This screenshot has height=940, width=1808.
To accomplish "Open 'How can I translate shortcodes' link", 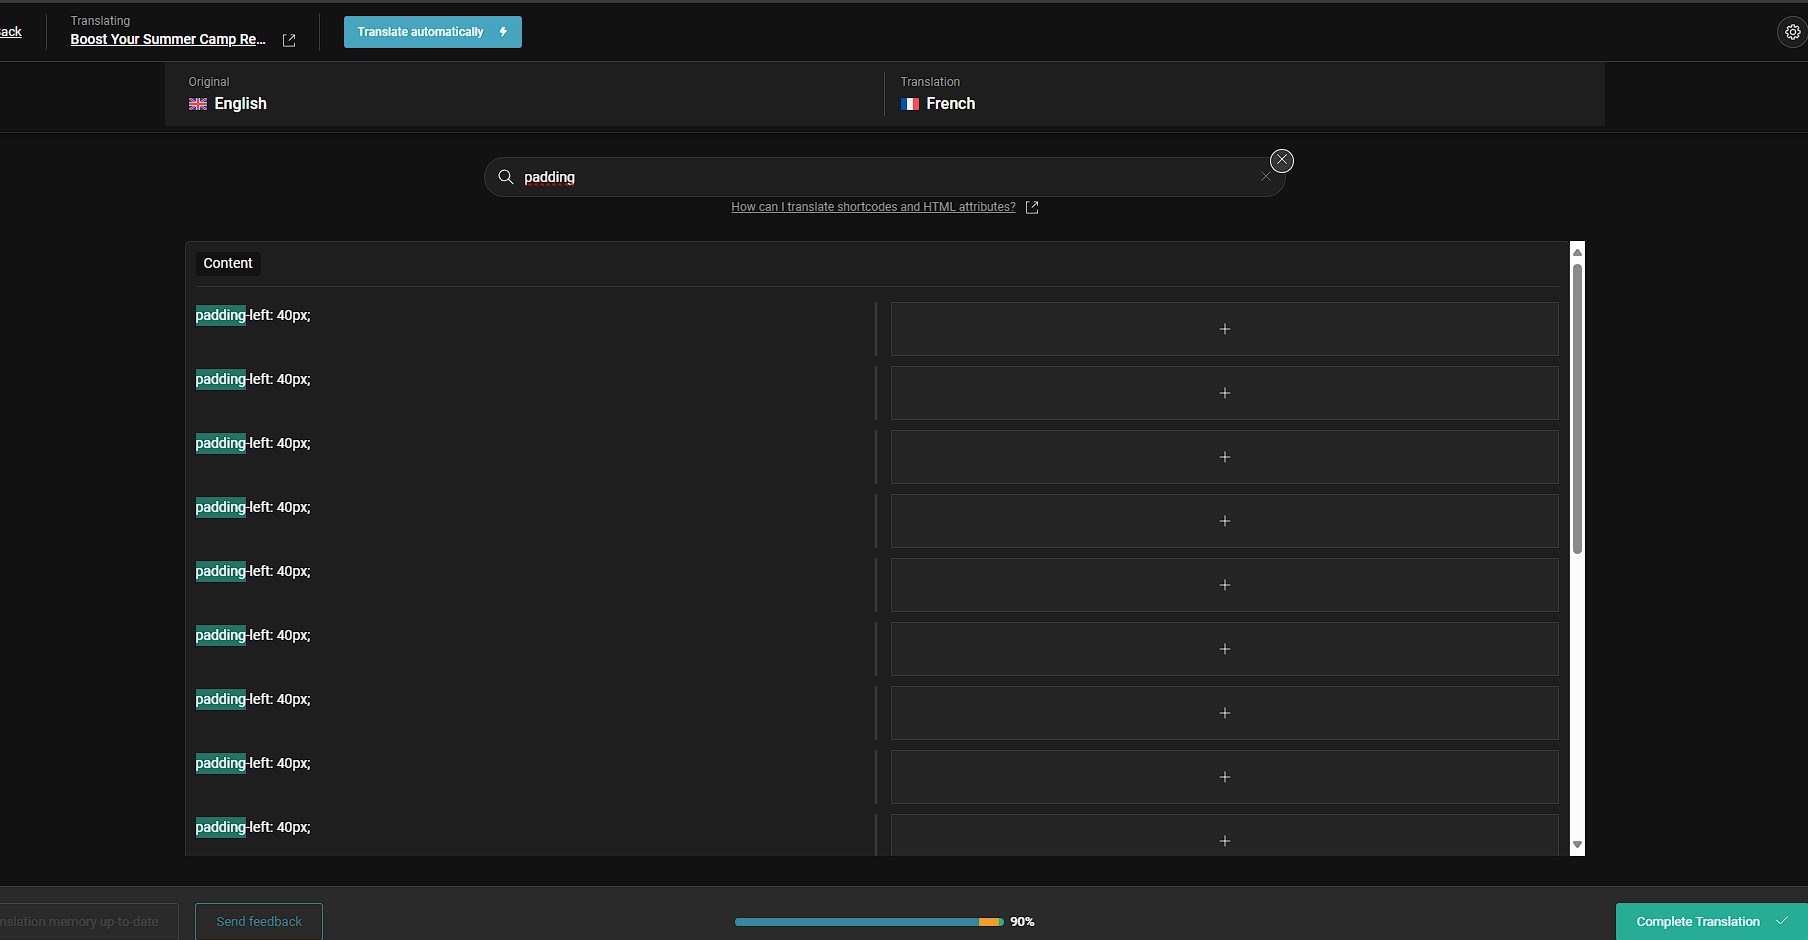I will click(x=872, y=207).
